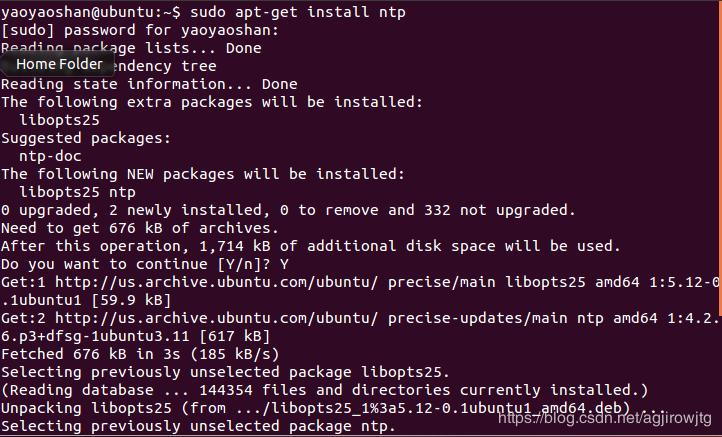Click the '(Reading database ... 144354 files' line
Screen dimensions: 722x437
[x=325, y=390]
